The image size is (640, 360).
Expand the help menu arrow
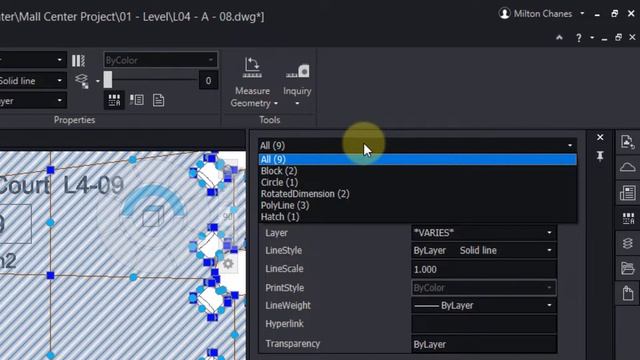coord(592,38)
